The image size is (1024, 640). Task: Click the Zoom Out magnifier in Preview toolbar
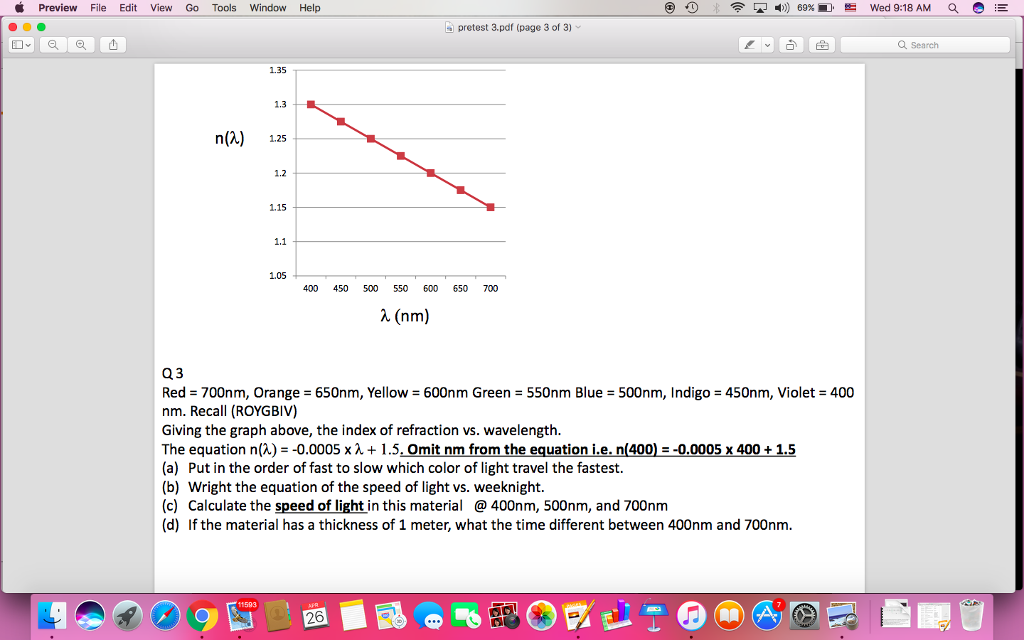click(x=53, y=44)
